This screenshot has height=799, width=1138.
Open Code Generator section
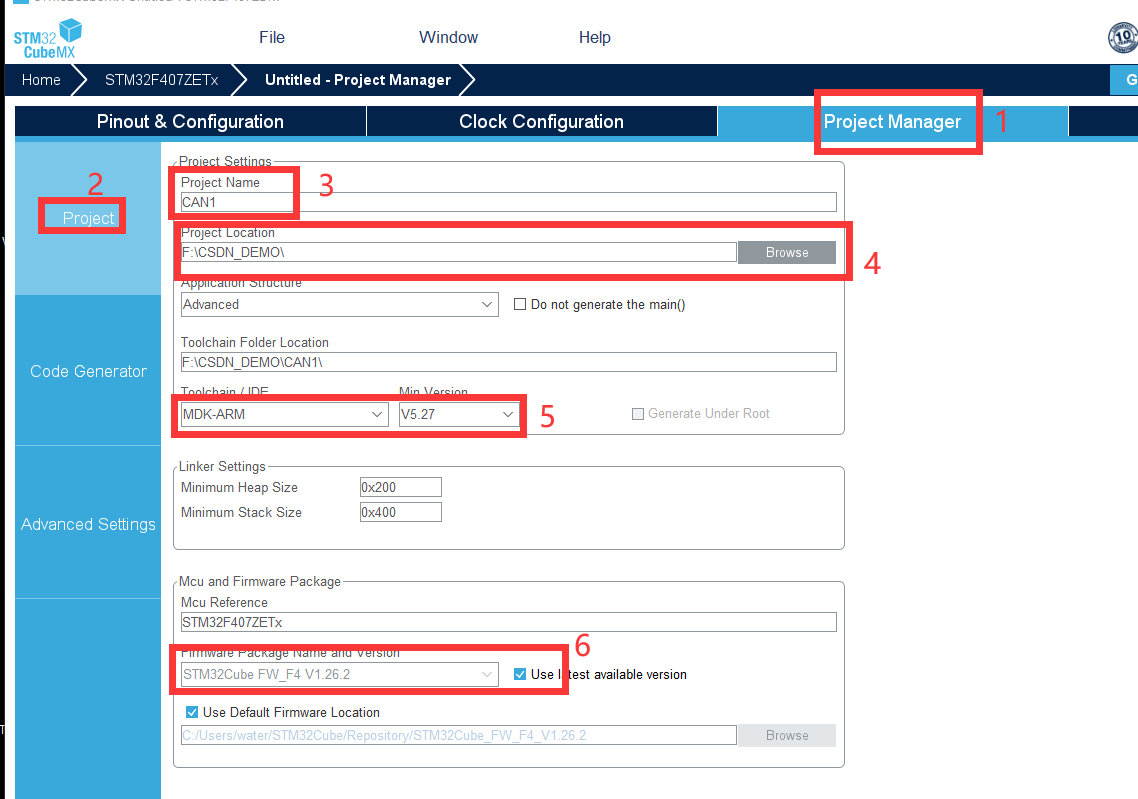(88, 371)
